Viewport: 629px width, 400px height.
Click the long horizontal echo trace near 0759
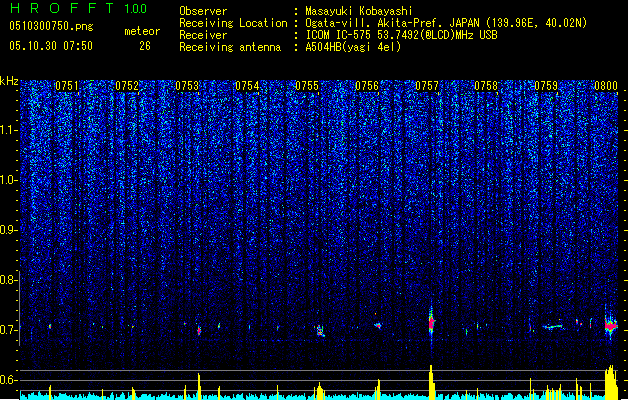pos(554,327)
